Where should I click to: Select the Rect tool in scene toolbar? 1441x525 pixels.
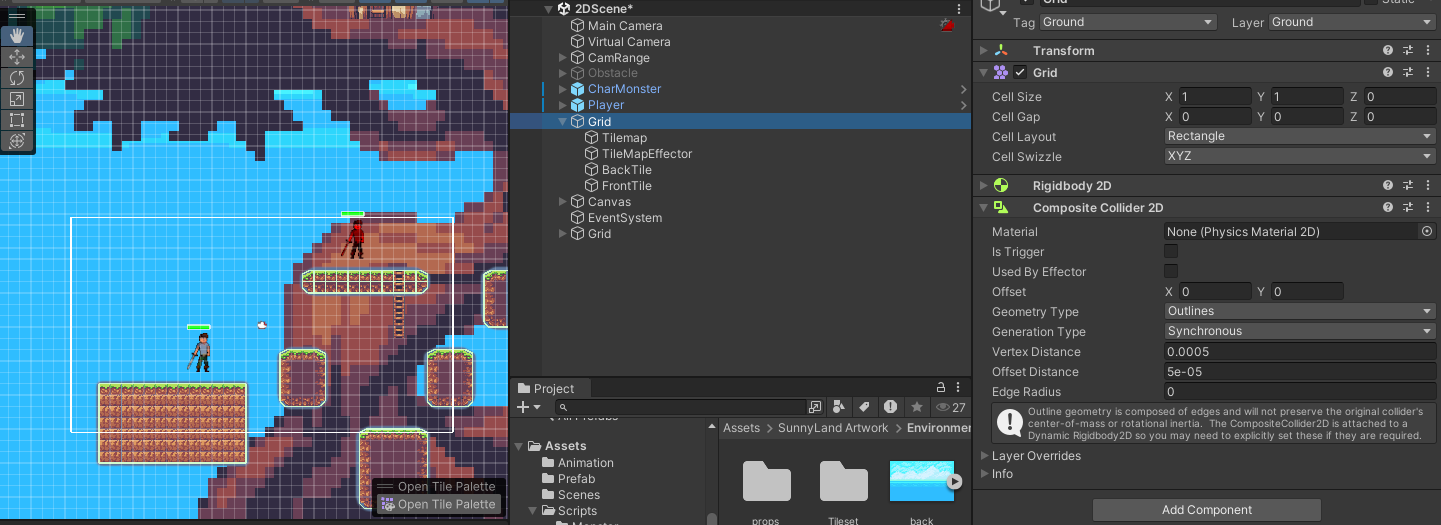(x=17, y=120)
